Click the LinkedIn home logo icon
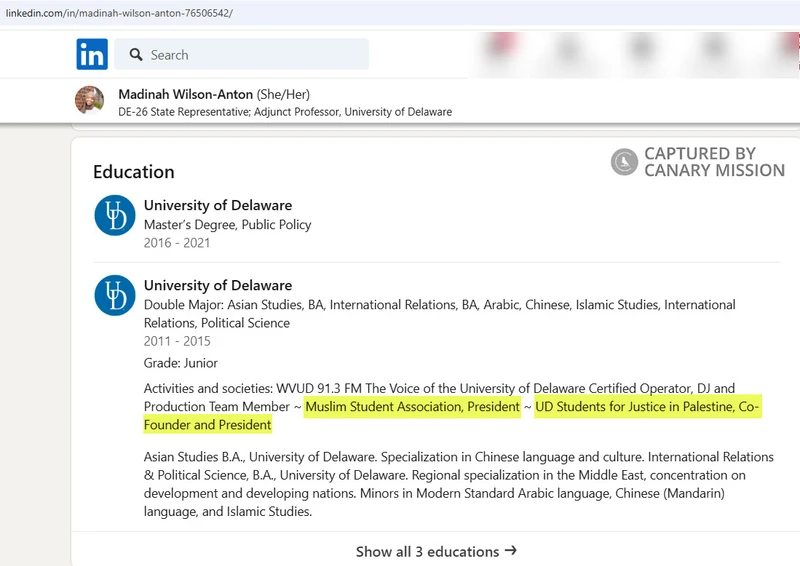 click(92, 54)
